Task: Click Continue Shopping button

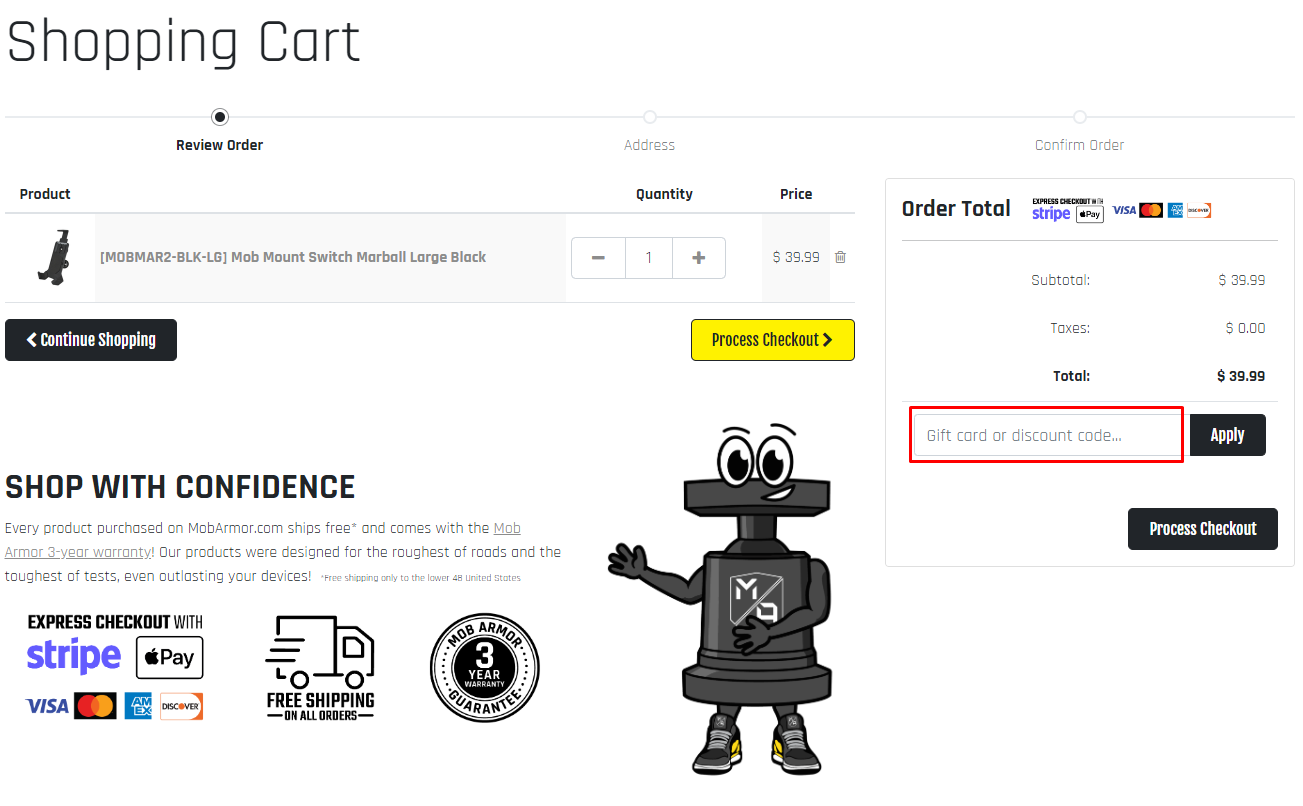Action: click(91, 340)
